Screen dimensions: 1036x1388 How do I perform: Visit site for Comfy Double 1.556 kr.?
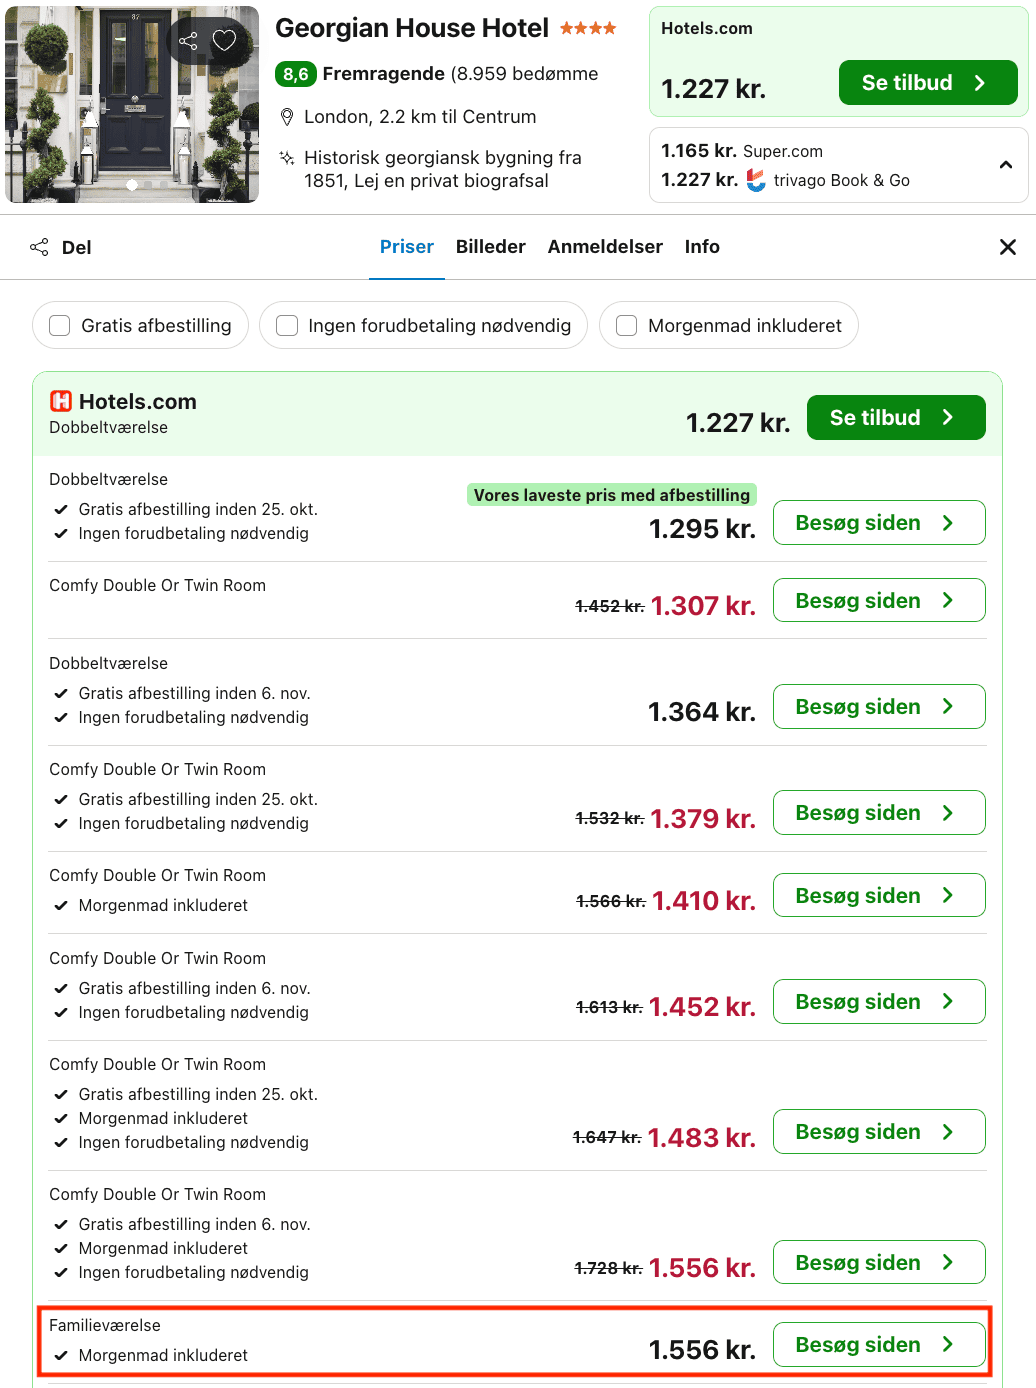879,1262
